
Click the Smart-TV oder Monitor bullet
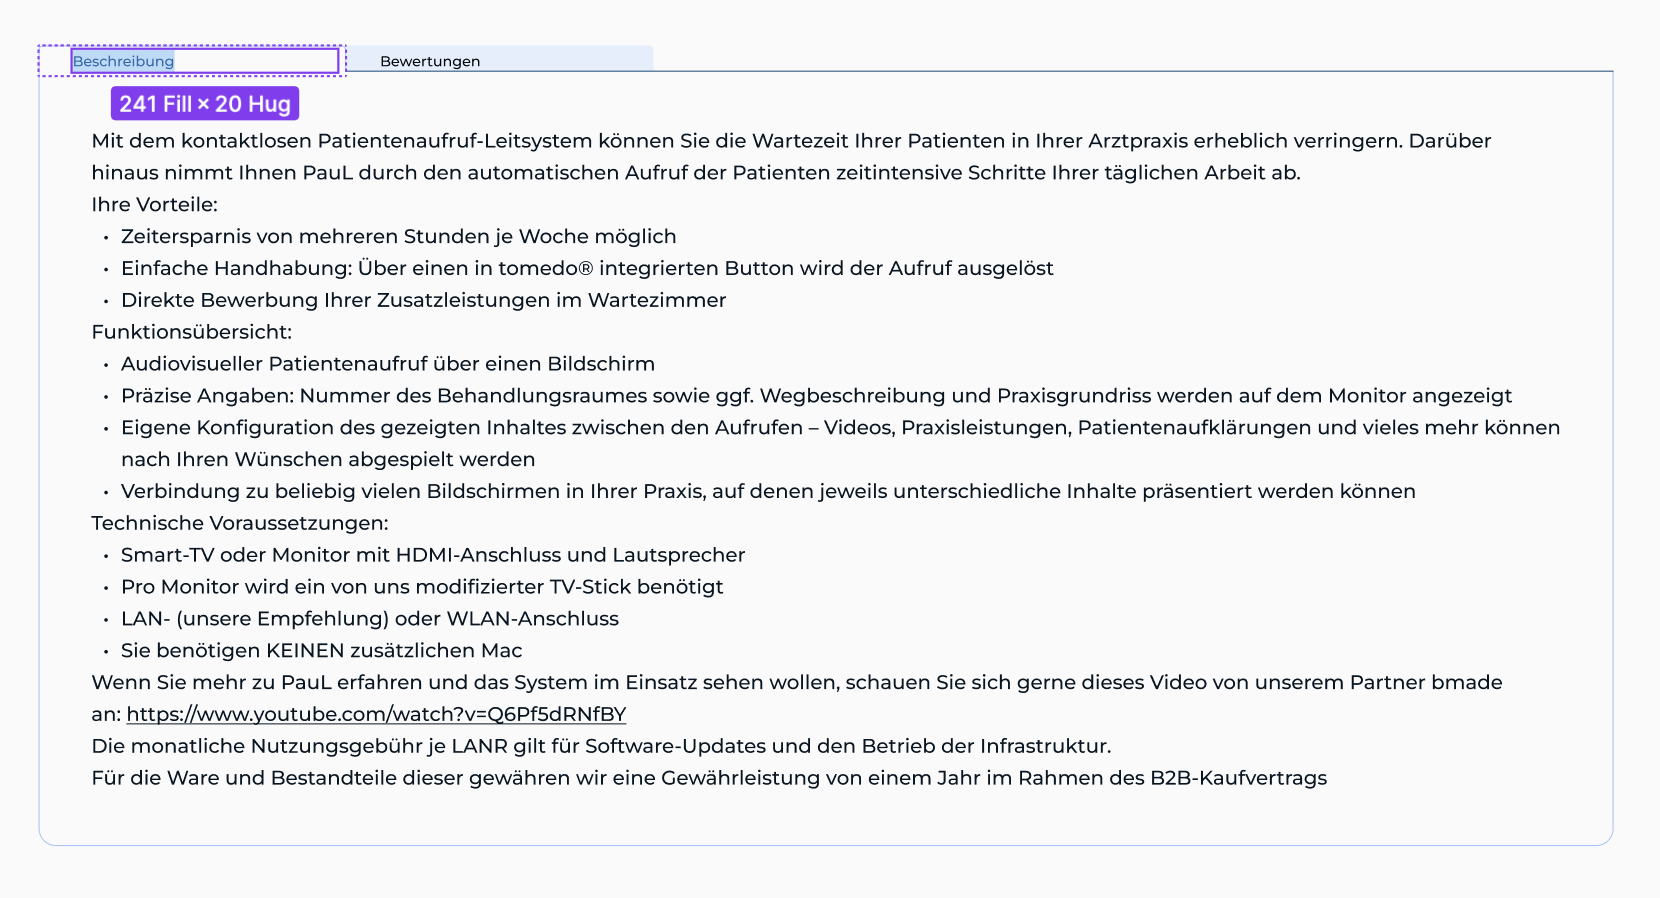point(432,555)
